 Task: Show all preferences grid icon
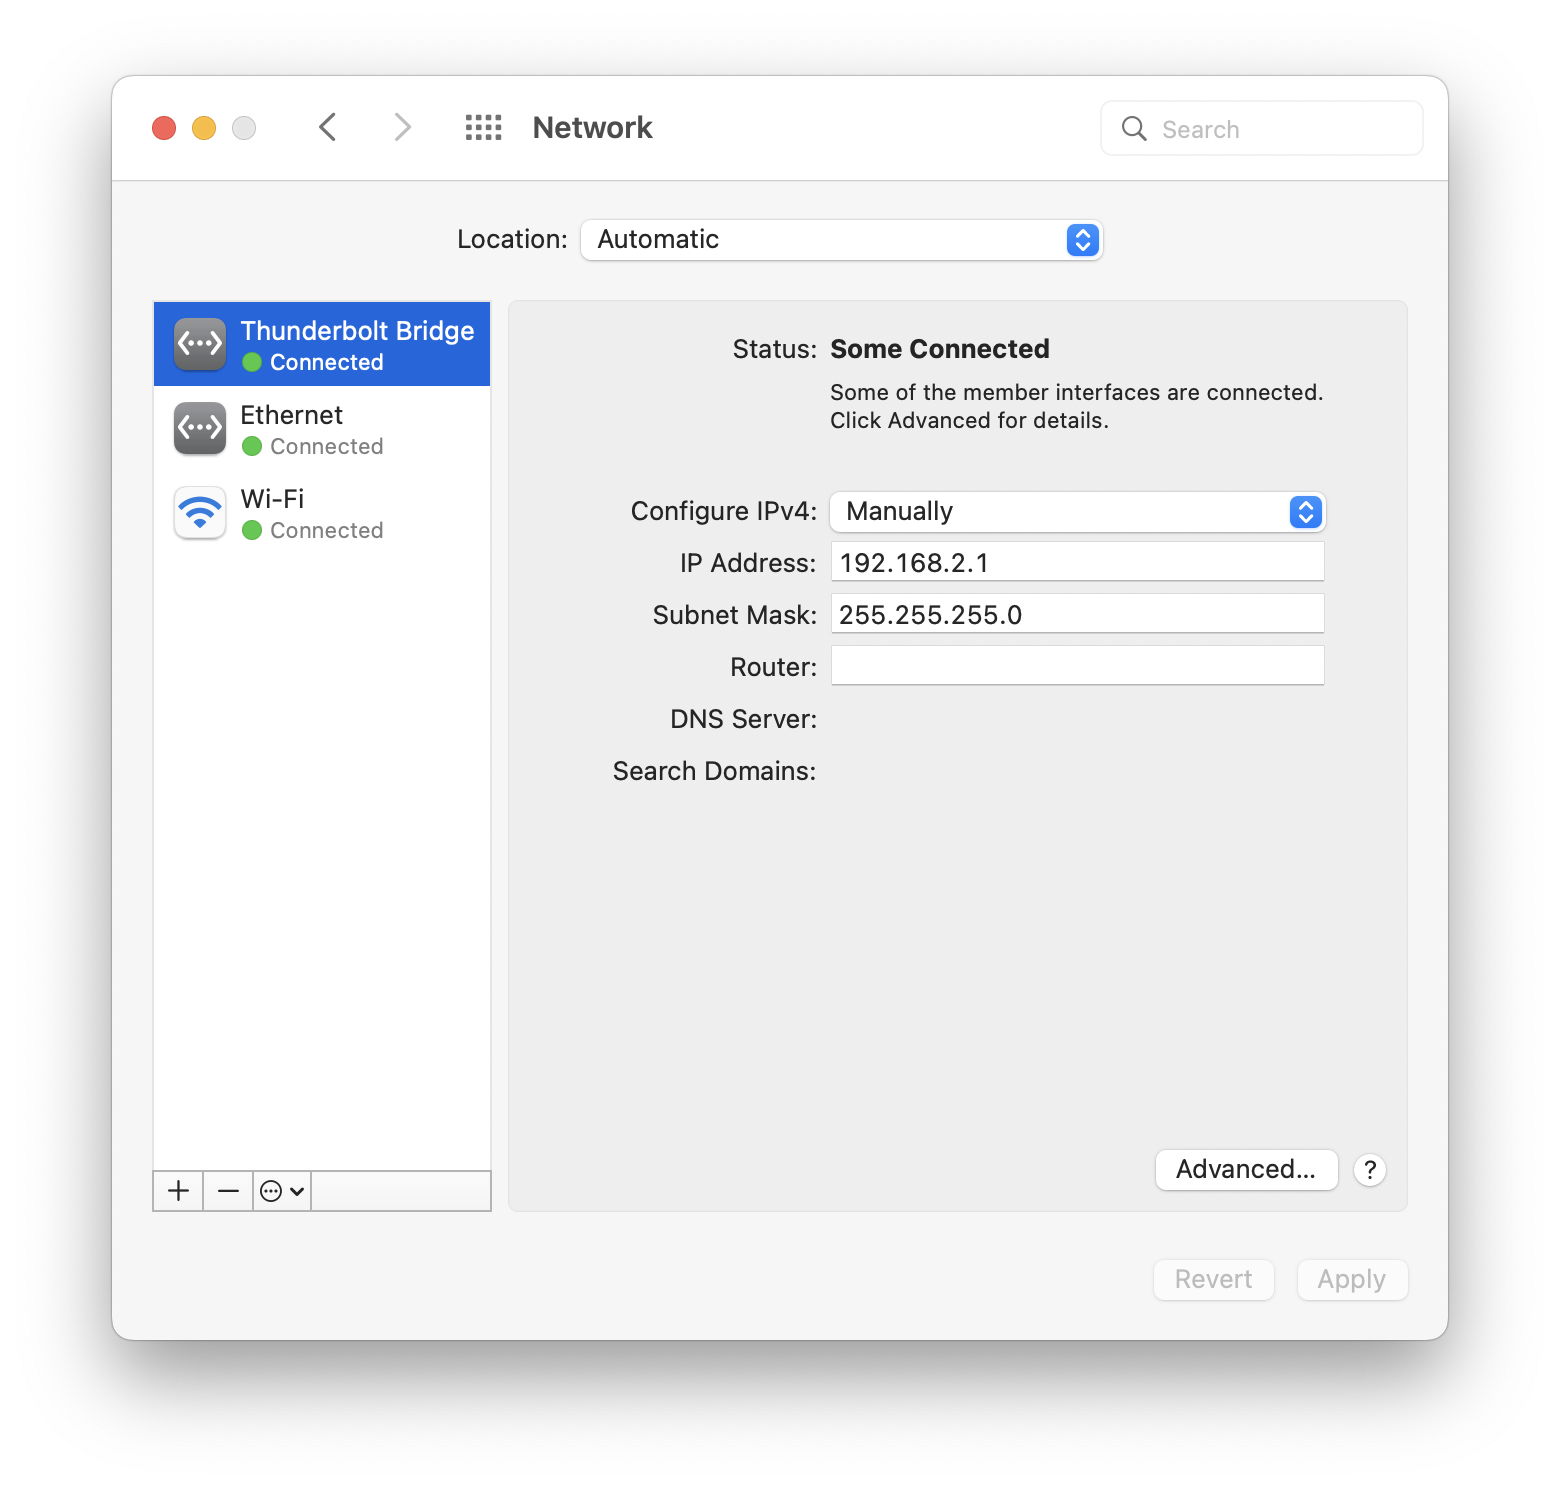pyautogui.click(x=483, y=128)
